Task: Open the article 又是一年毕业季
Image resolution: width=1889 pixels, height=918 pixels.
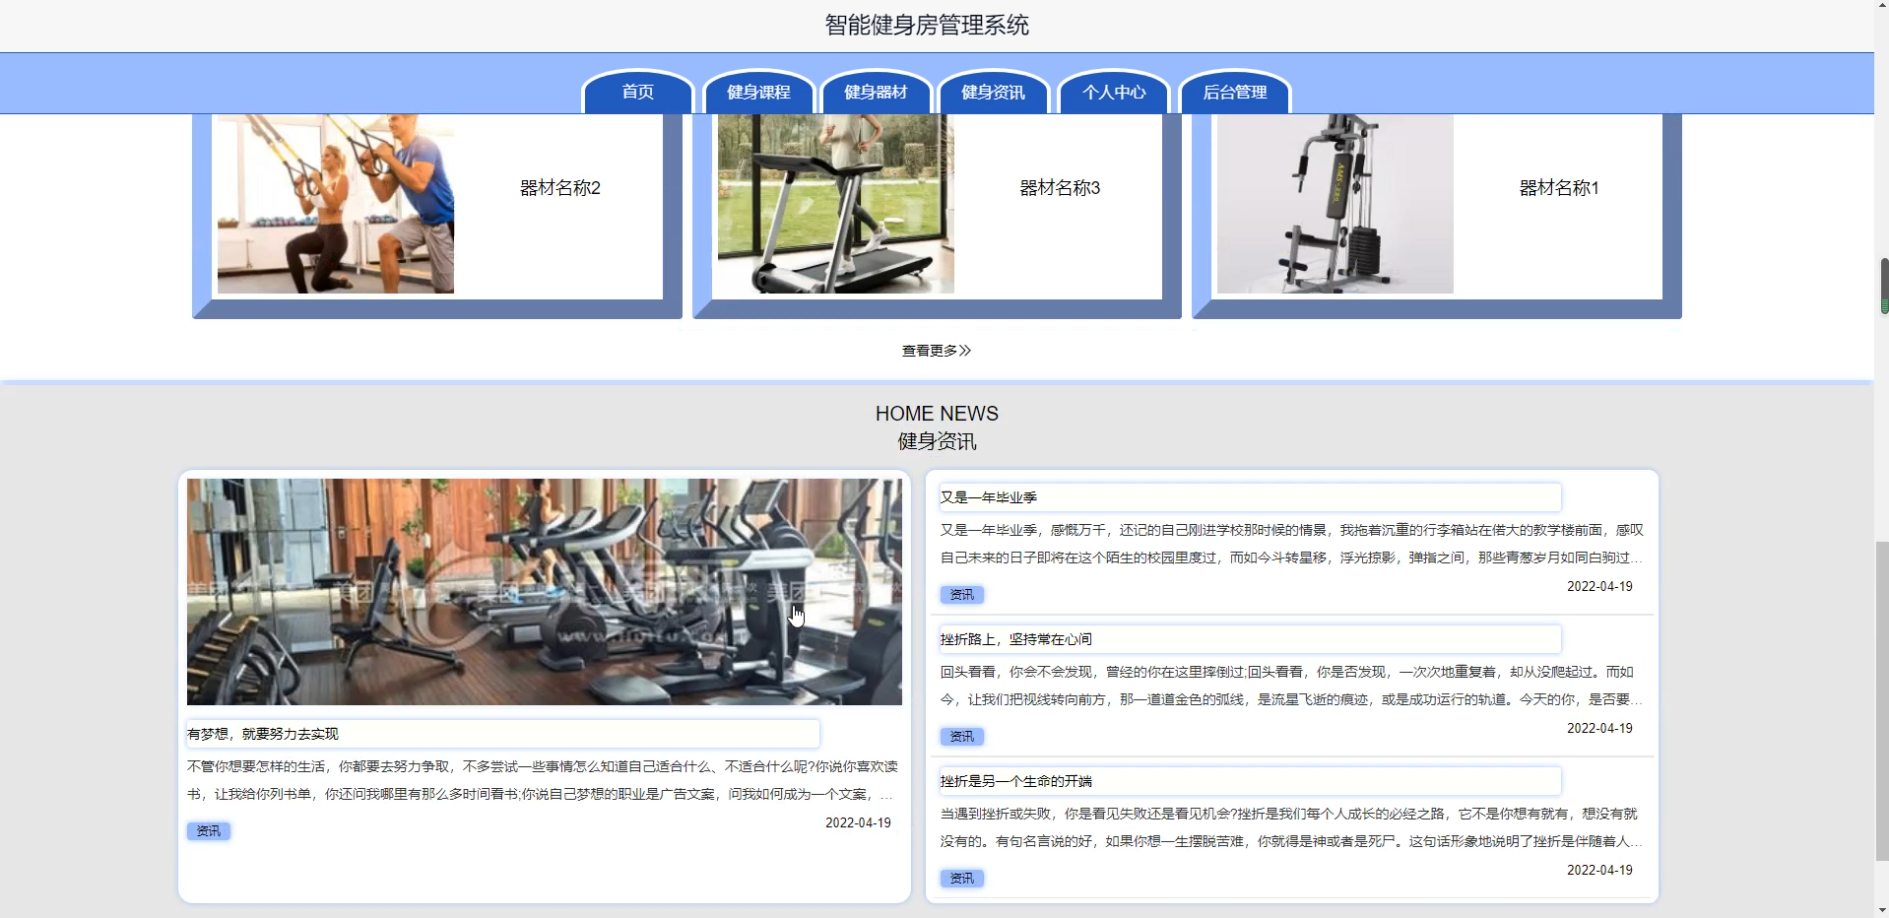Action: pyautogui.click(x=1250, y=497)
